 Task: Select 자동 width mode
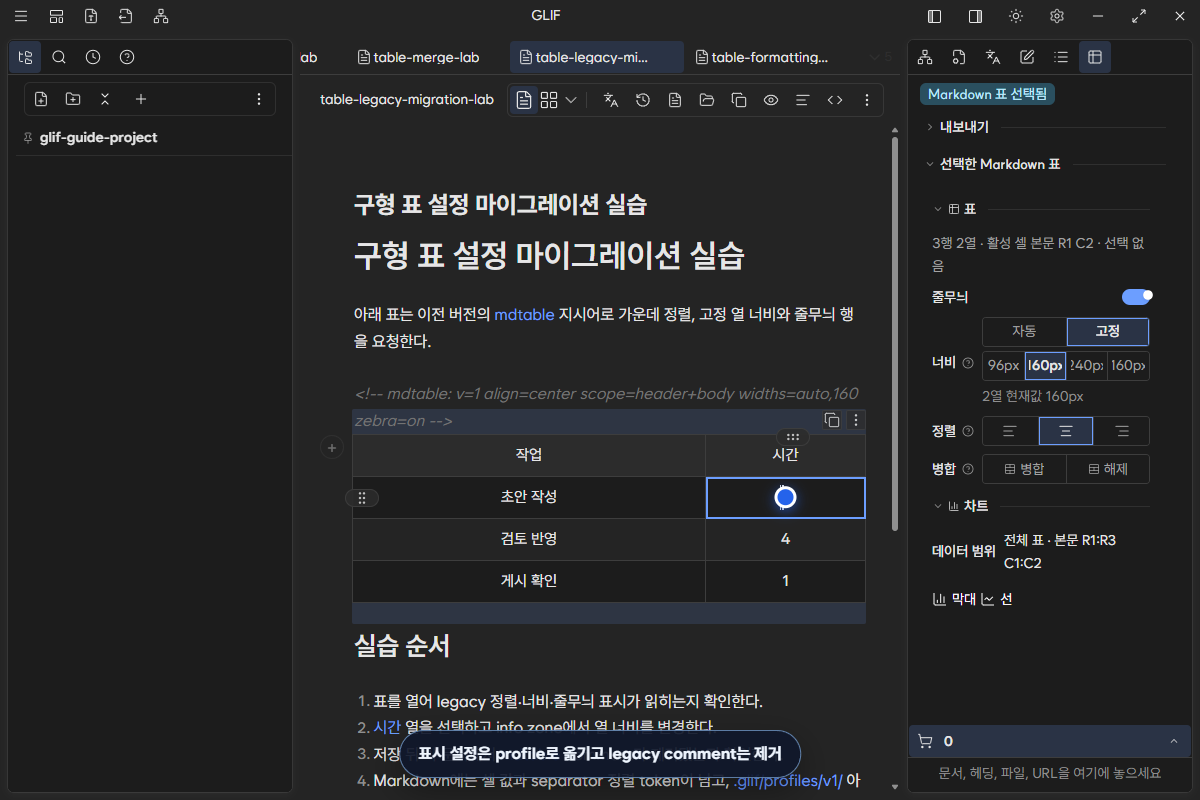click(1024, 331)
